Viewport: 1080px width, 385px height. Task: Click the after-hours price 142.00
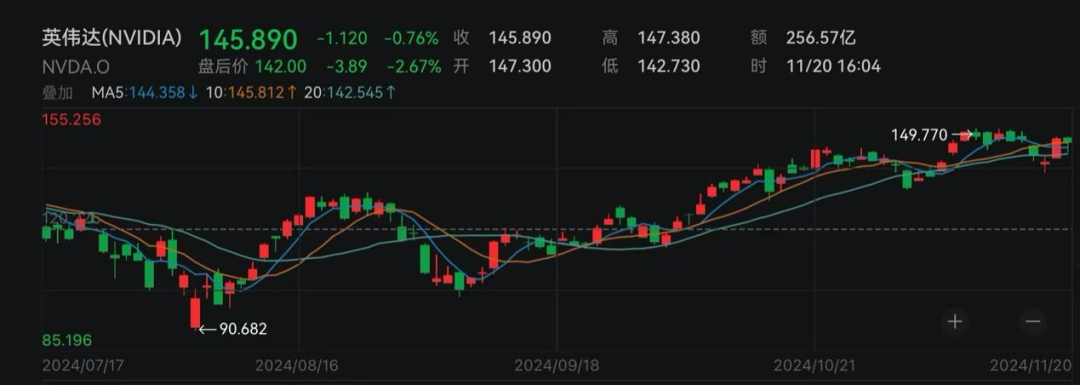(281, 66)
